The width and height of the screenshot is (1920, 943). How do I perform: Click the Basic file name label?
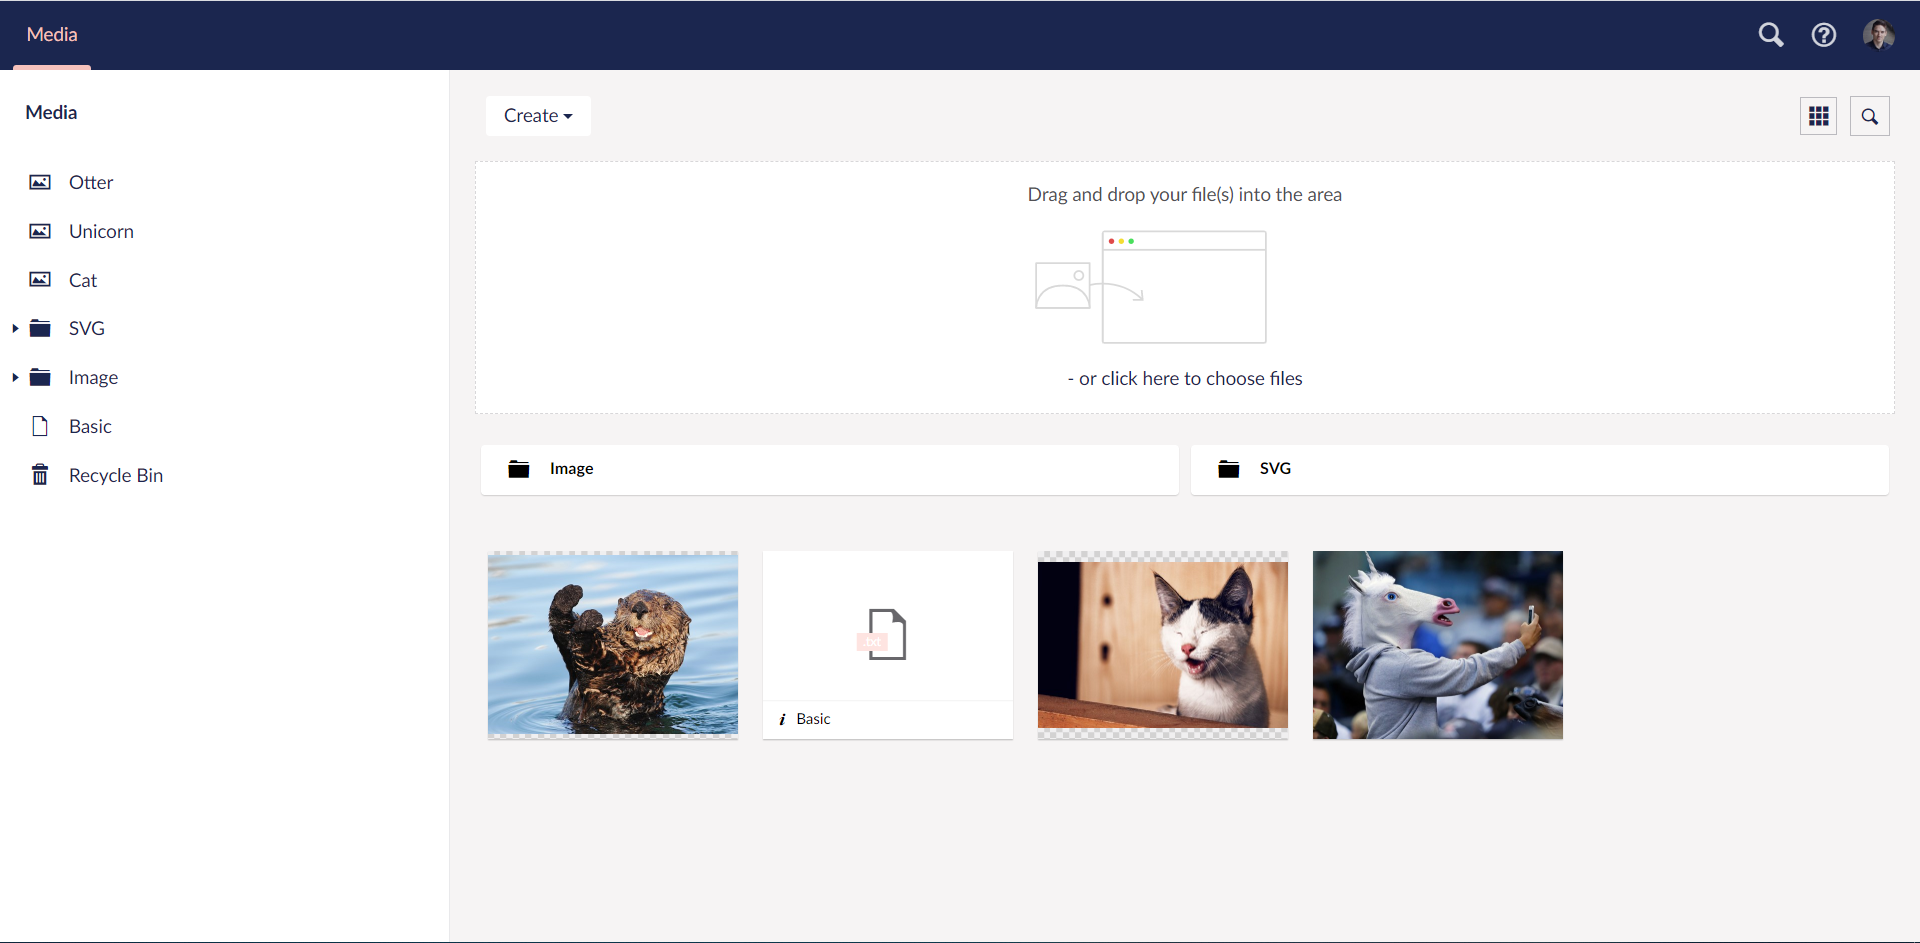pos(813,719)
